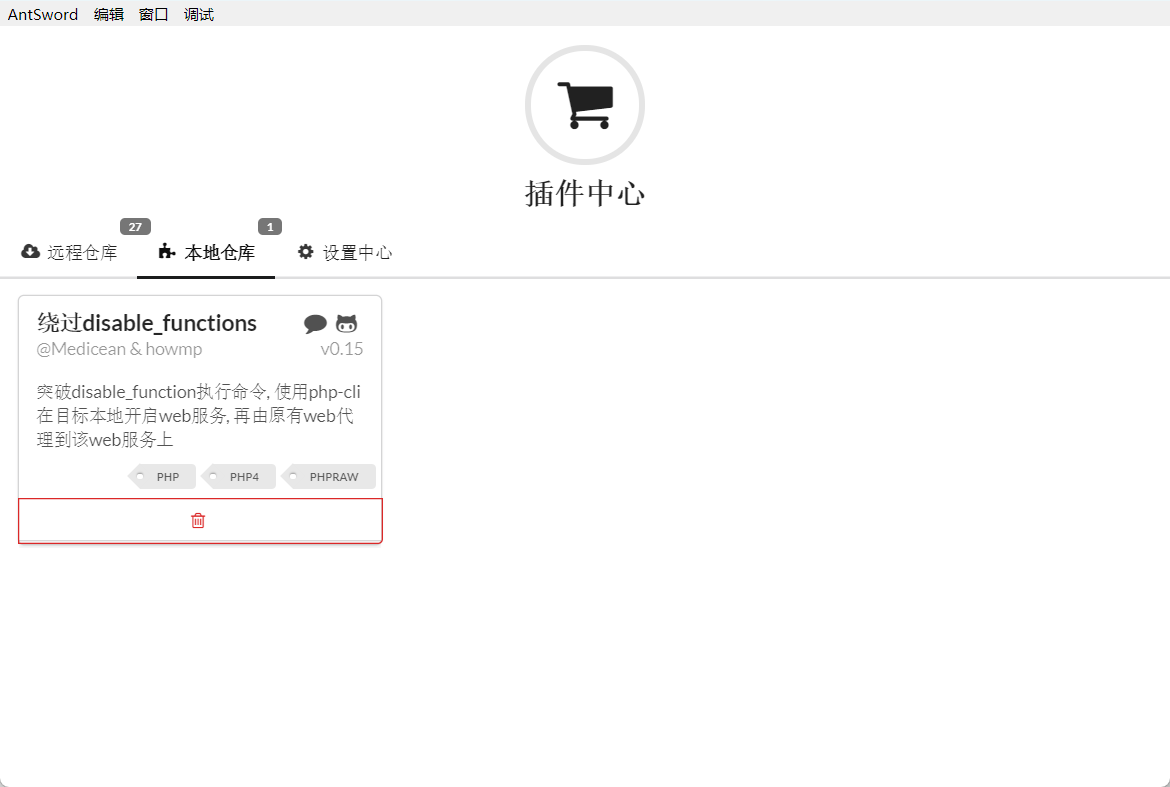Click the cloud download icon for 远程仓库

(31, 251)
